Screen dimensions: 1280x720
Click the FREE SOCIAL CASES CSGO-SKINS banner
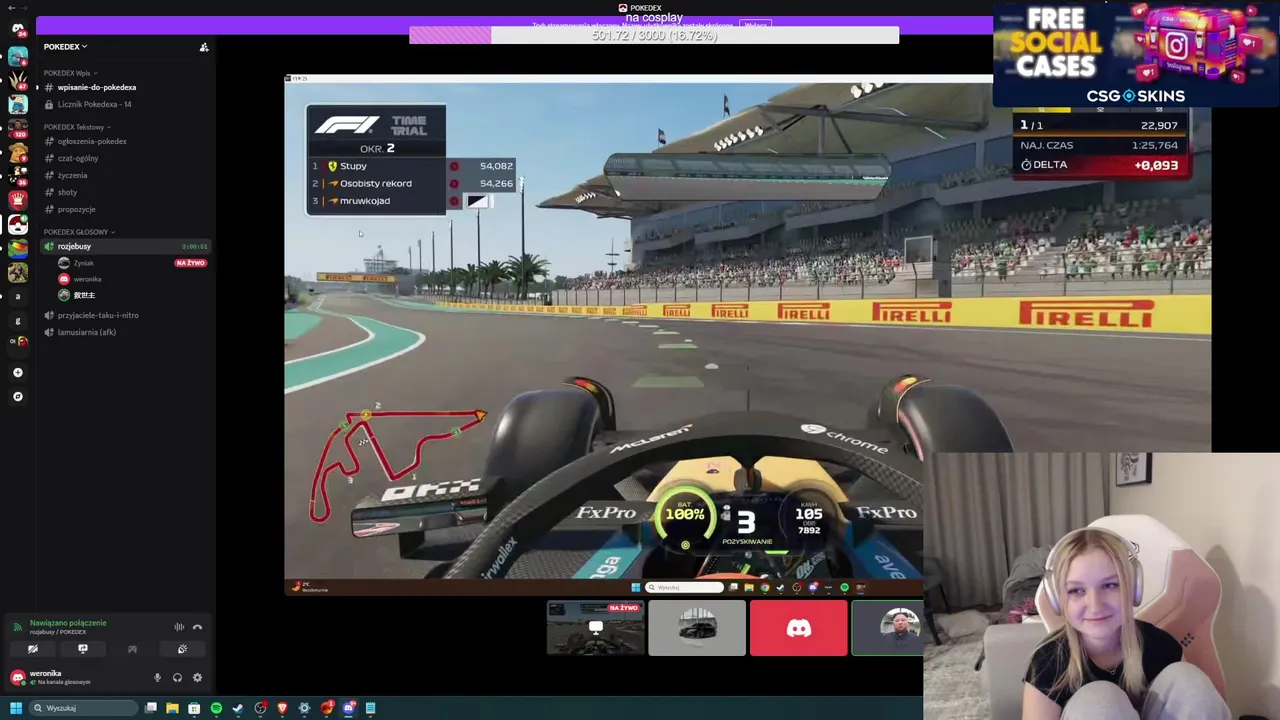[1136, 53]
